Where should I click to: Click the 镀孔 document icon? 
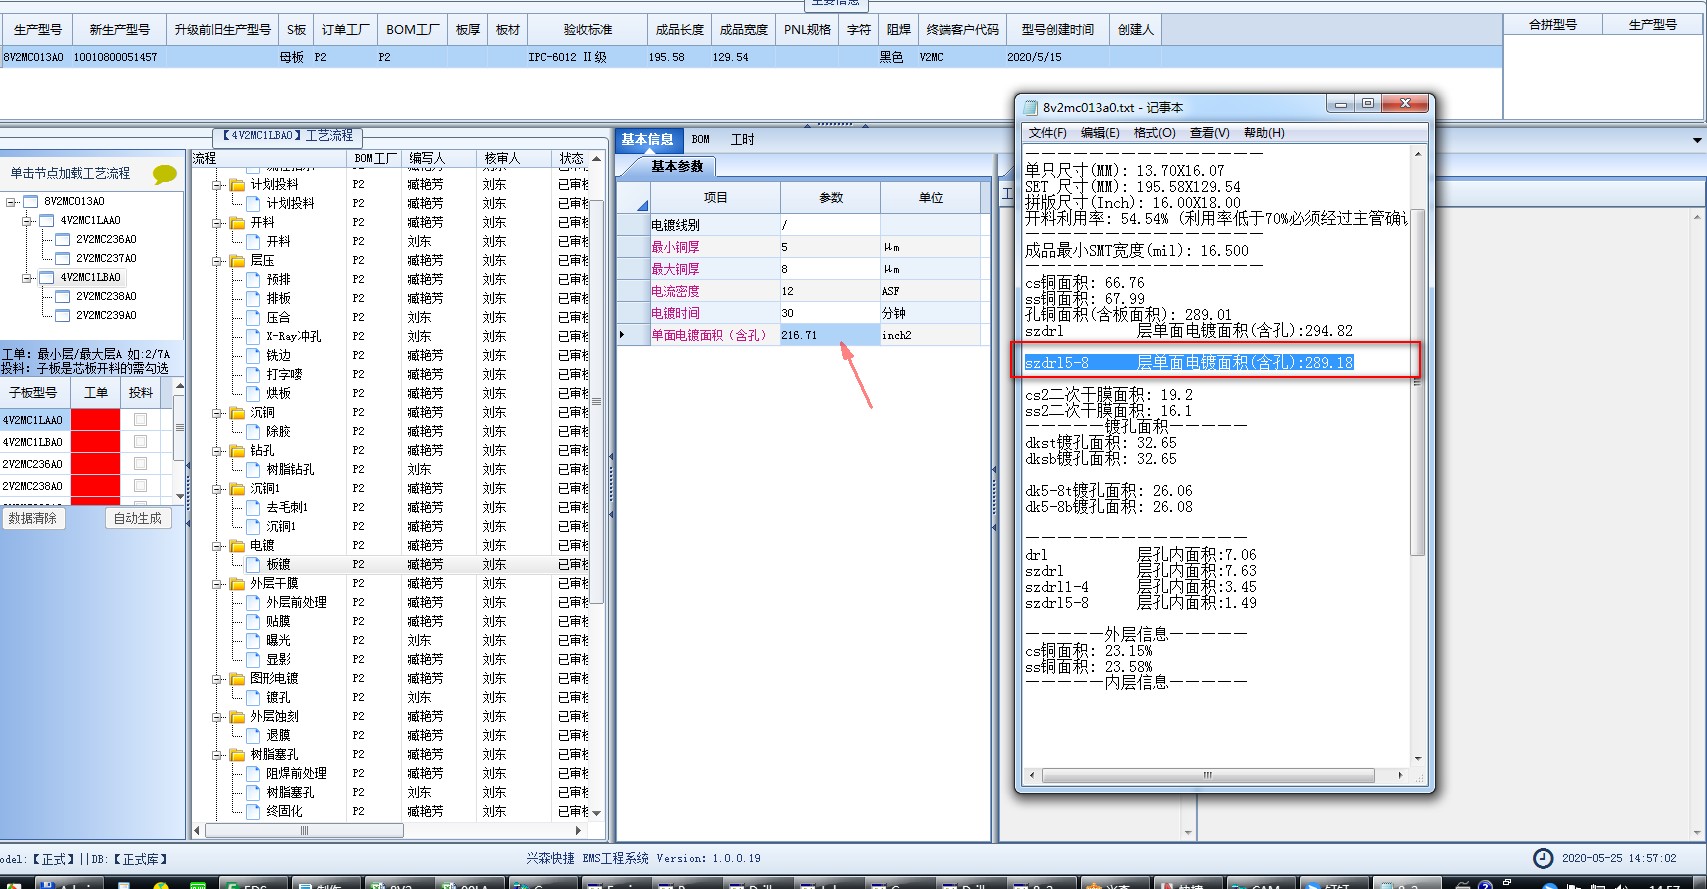point(254,698)
